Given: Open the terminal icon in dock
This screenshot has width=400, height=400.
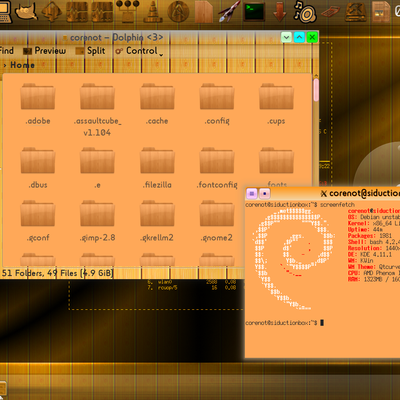Looking at the screenshot, I should [x=254, y=12].
